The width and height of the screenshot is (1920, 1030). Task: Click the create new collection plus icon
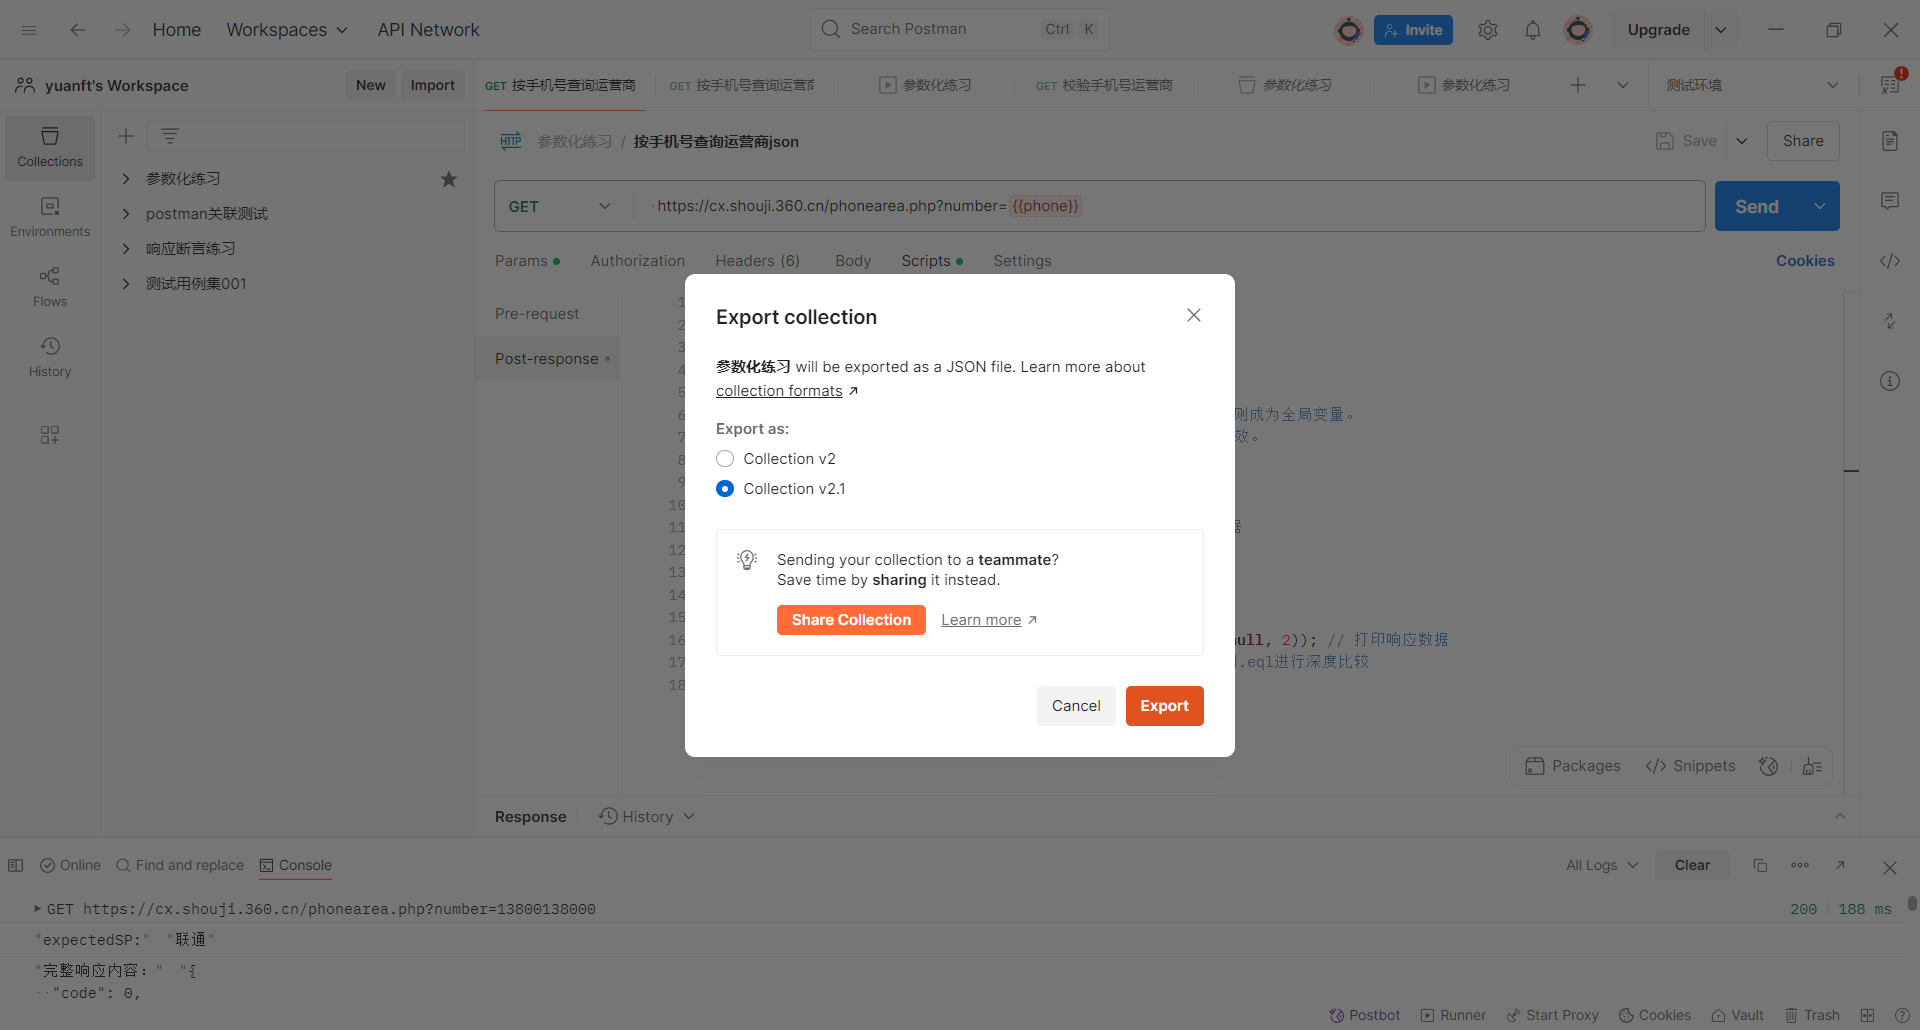click(x=126, y=136)
